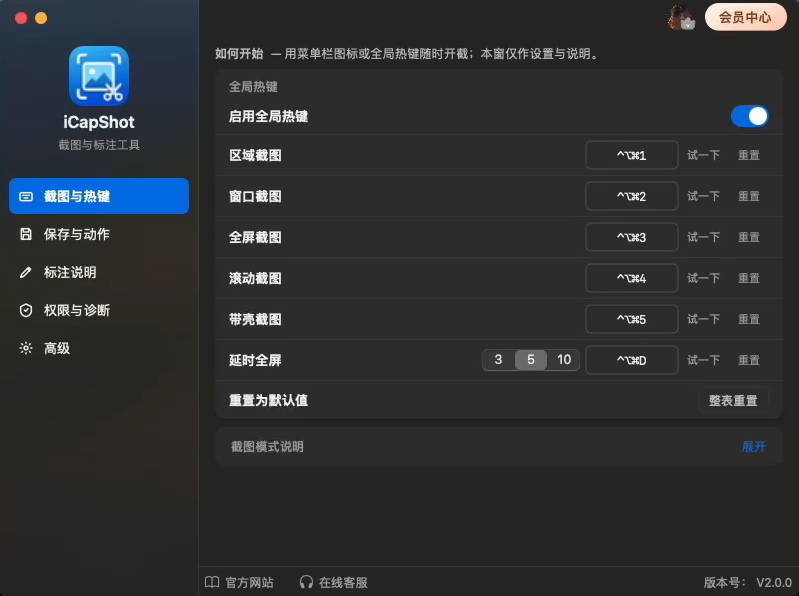The height and width of the screenshot is (596, 799).
Task: Click 试一下 for 区域截图
Action: click(x=703, y=155)
